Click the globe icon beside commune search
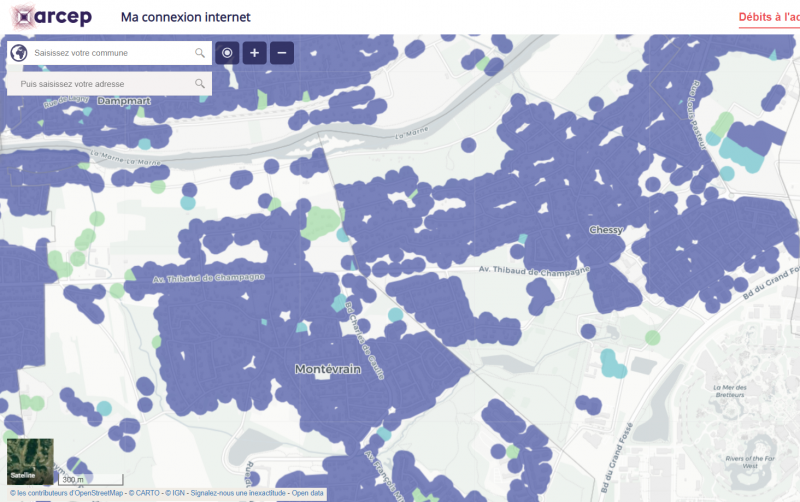 coord(19,53)
